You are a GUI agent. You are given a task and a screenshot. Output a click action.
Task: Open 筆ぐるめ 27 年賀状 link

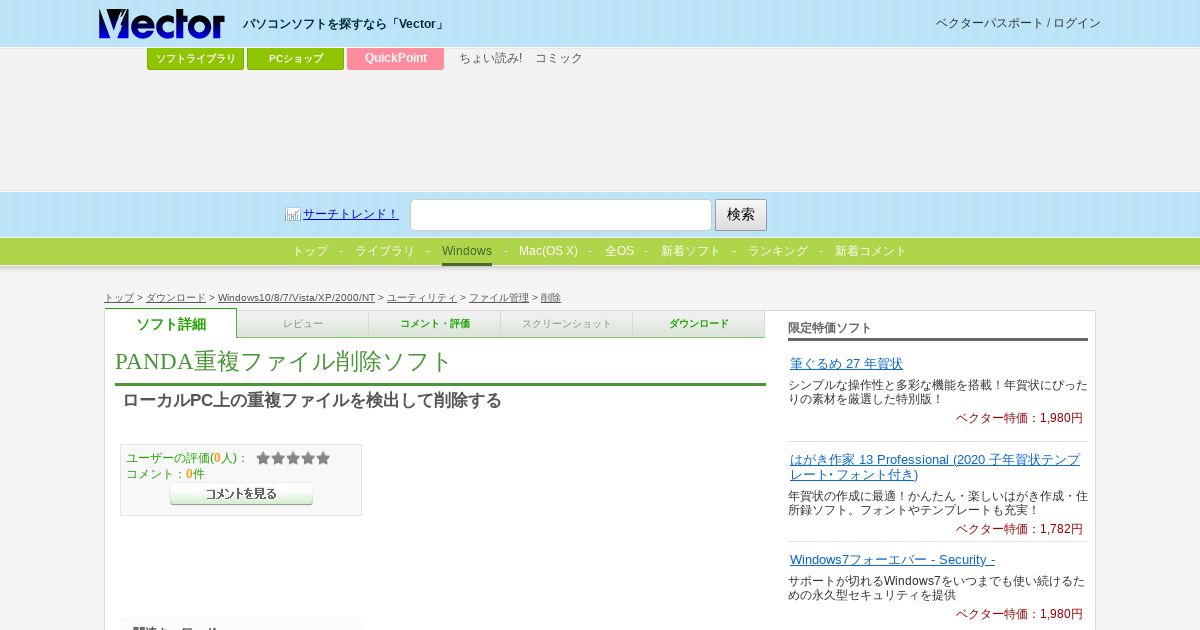(x=846, y=364)
